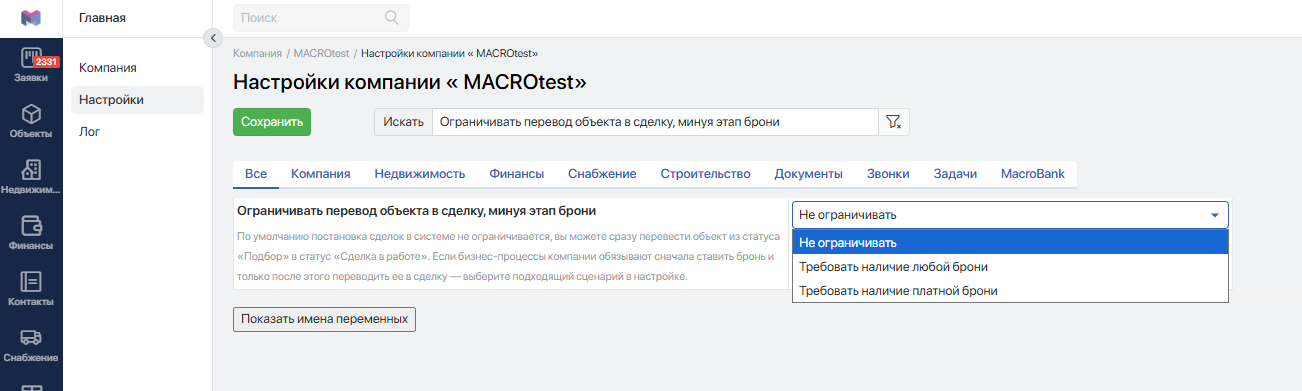
Task: Click Показать имена переменных button
Action: [324, 319]
